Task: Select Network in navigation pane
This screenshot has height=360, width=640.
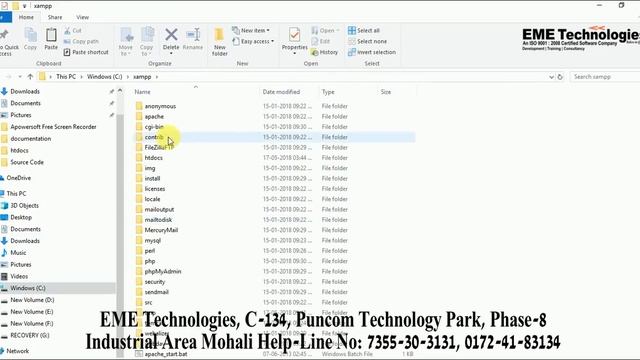Action: coord(18,351)
